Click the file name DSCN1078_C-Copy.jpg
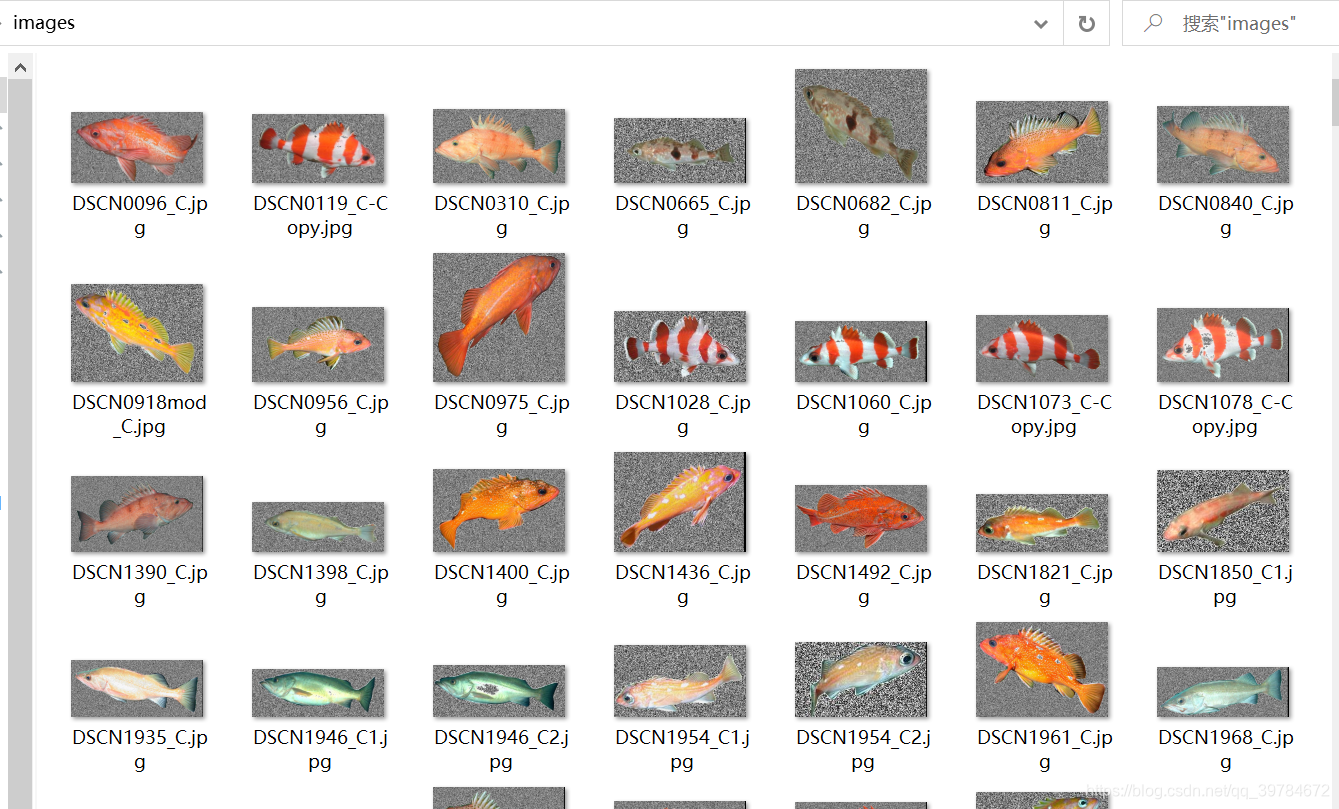 [x=1226, y=415]
